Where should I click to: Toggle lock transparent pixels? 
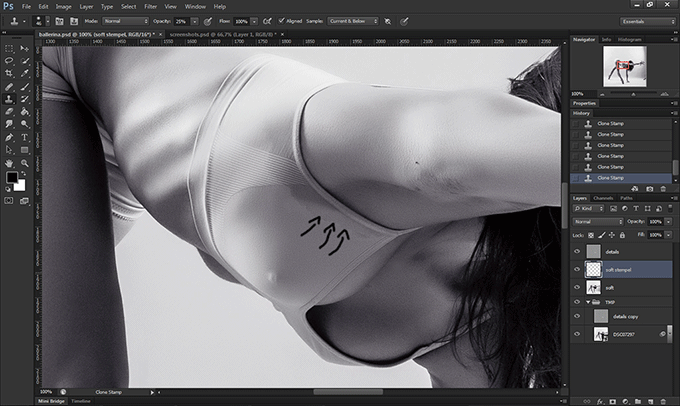[x=591, y=235]
